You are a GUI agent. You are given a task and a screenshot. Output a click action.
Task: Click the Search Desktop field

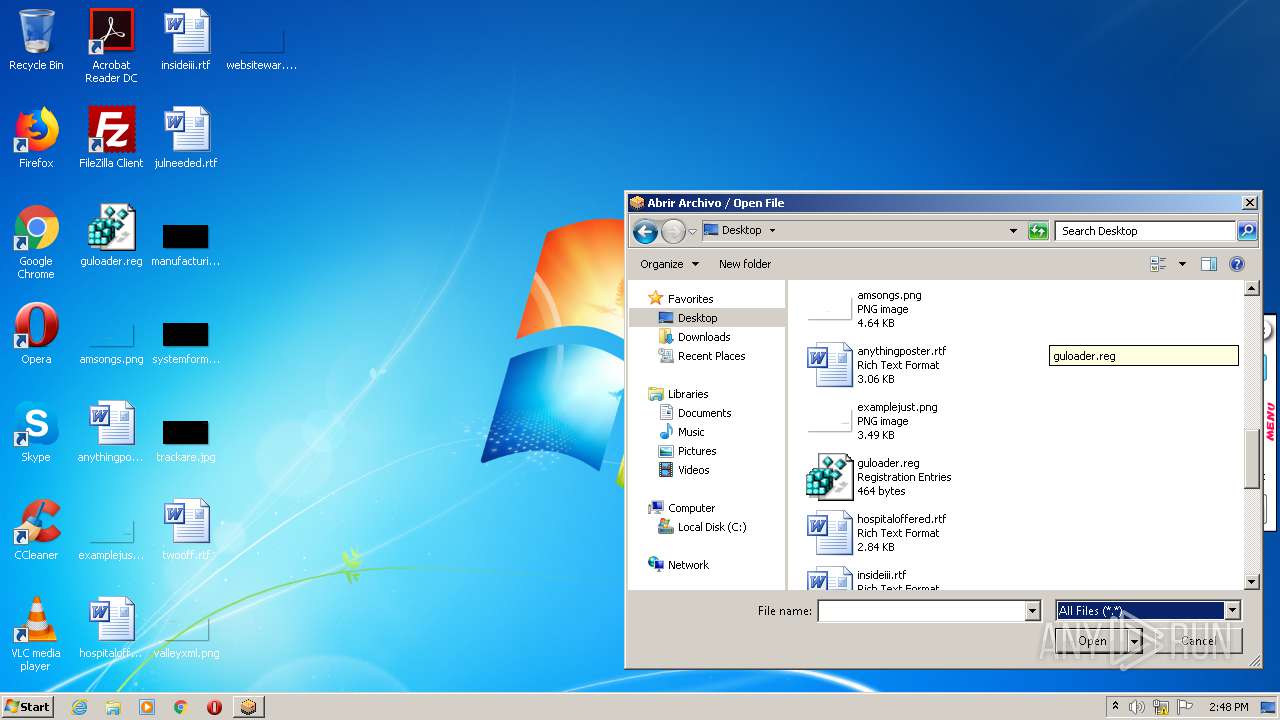coord(1145,231)
